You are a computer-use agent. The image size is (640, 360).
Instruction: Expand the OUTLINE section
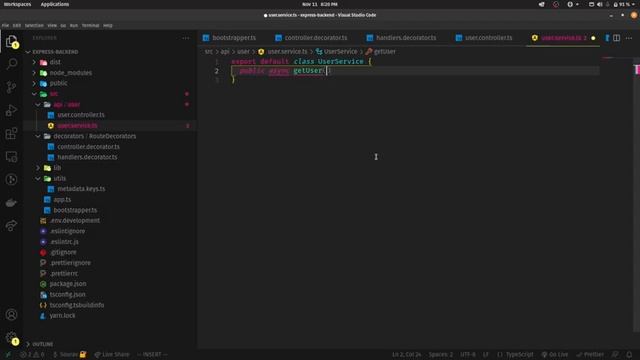(x=40, y=344)
